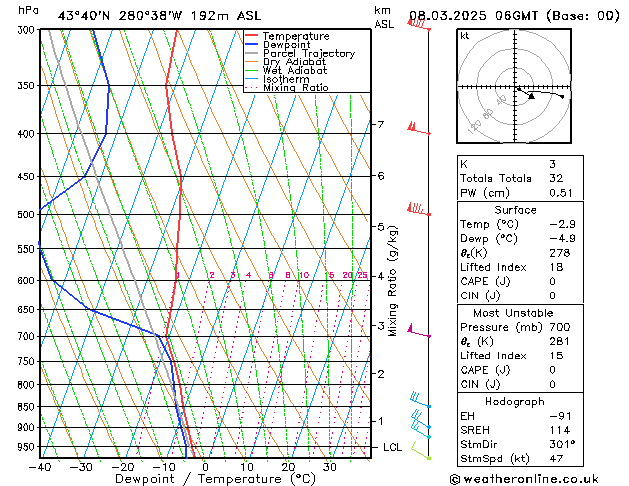The height and width of the screenshot is (486, 629).
Task: Click the StmSpd (kt) value 47
Action: click(x=556, y=458)
